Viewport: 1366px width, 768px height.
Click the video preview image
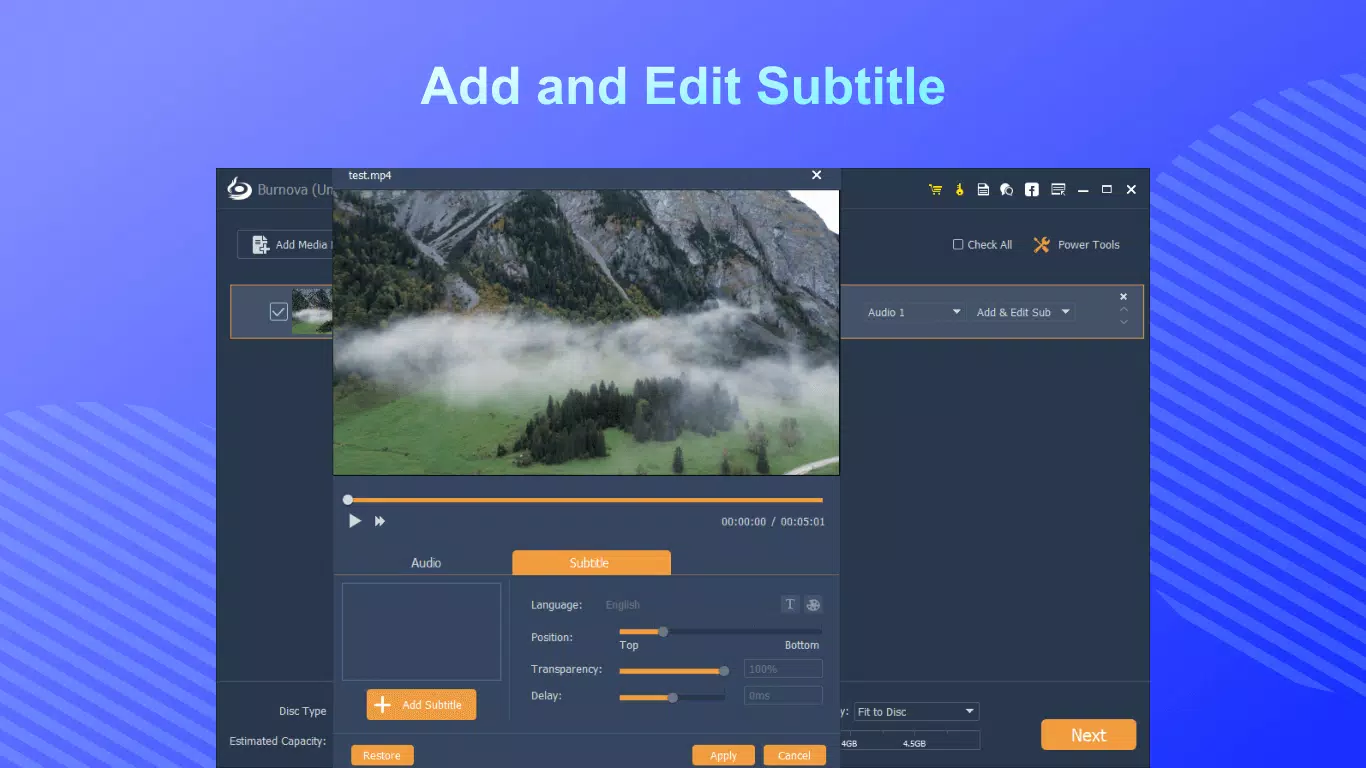pos(586,332)
